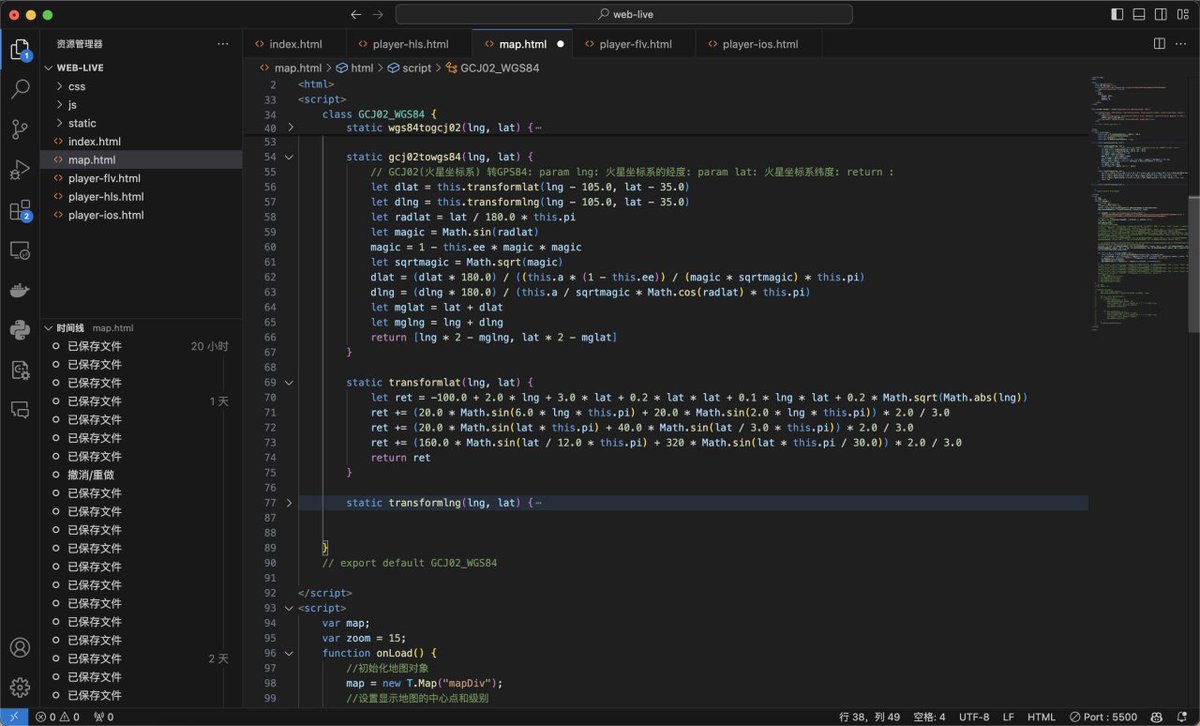The image size is (1200, 726).
Task: Open the 撤消/重做 timeline entry
Action: pos(141,474)
